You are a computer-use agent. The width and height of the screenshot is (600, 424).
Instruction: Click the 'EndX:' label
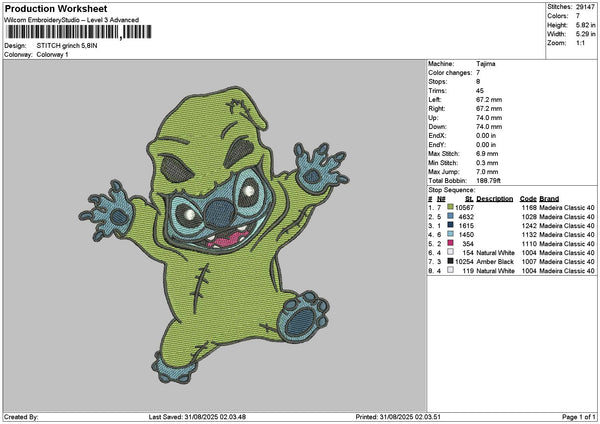[x=437, y=136]
